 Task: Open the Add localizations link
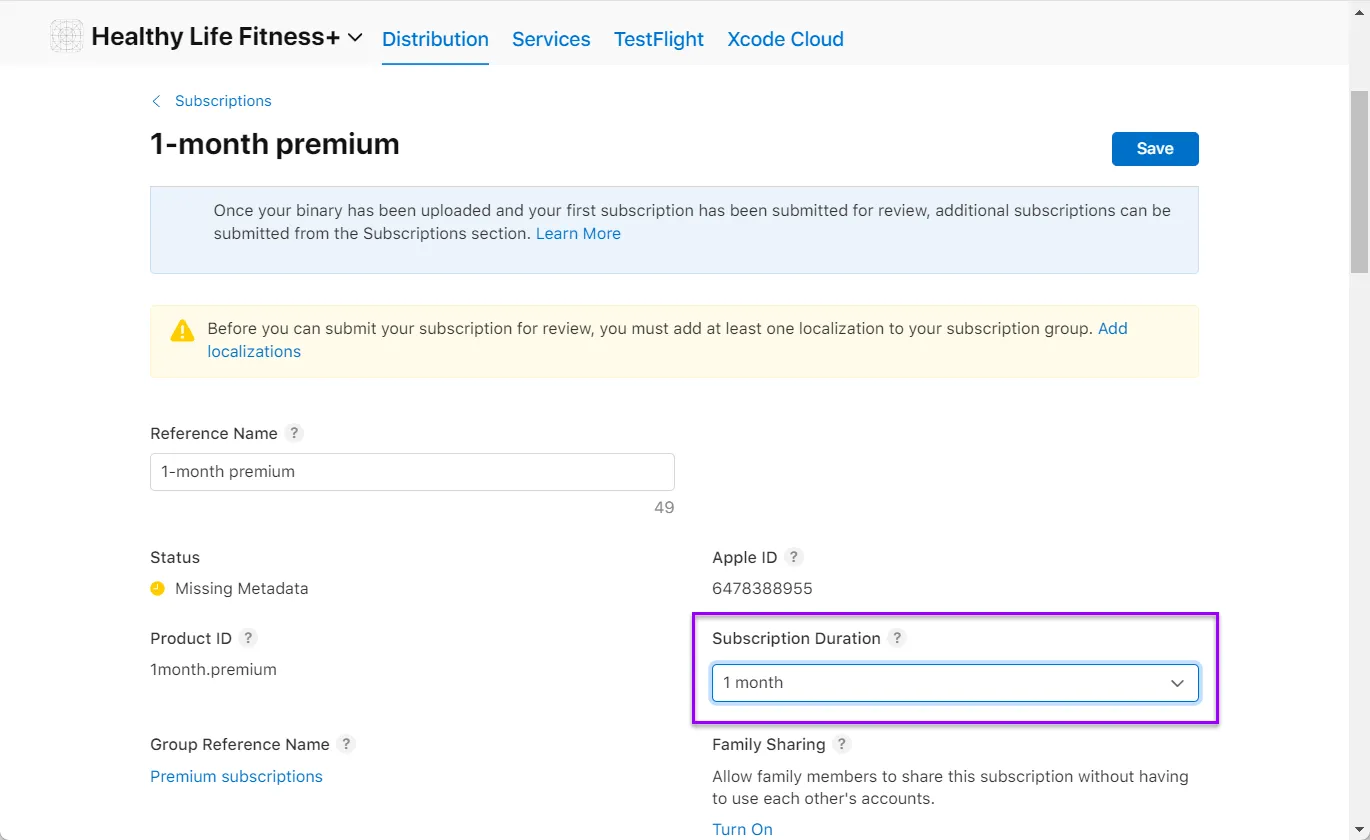(x=254, y=351)
